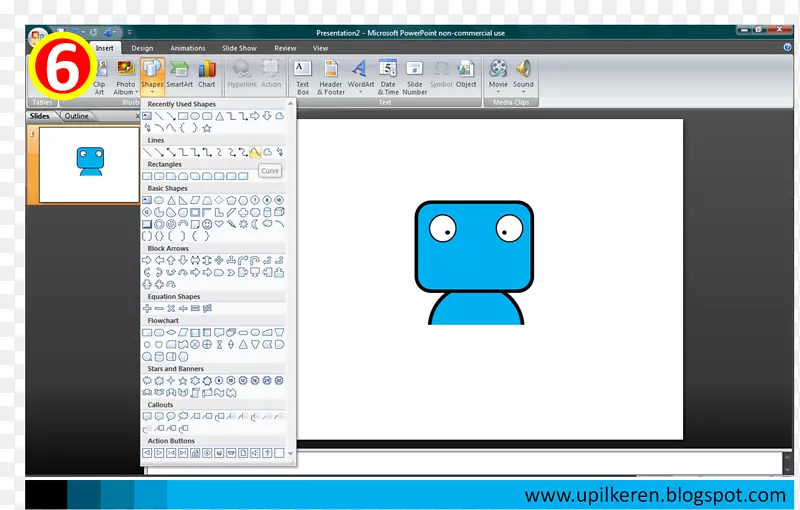Choose the Heart shape from Basic Shapes
Image resolution: width=800 pixels, height=510 pixels.
coord(219,224)
